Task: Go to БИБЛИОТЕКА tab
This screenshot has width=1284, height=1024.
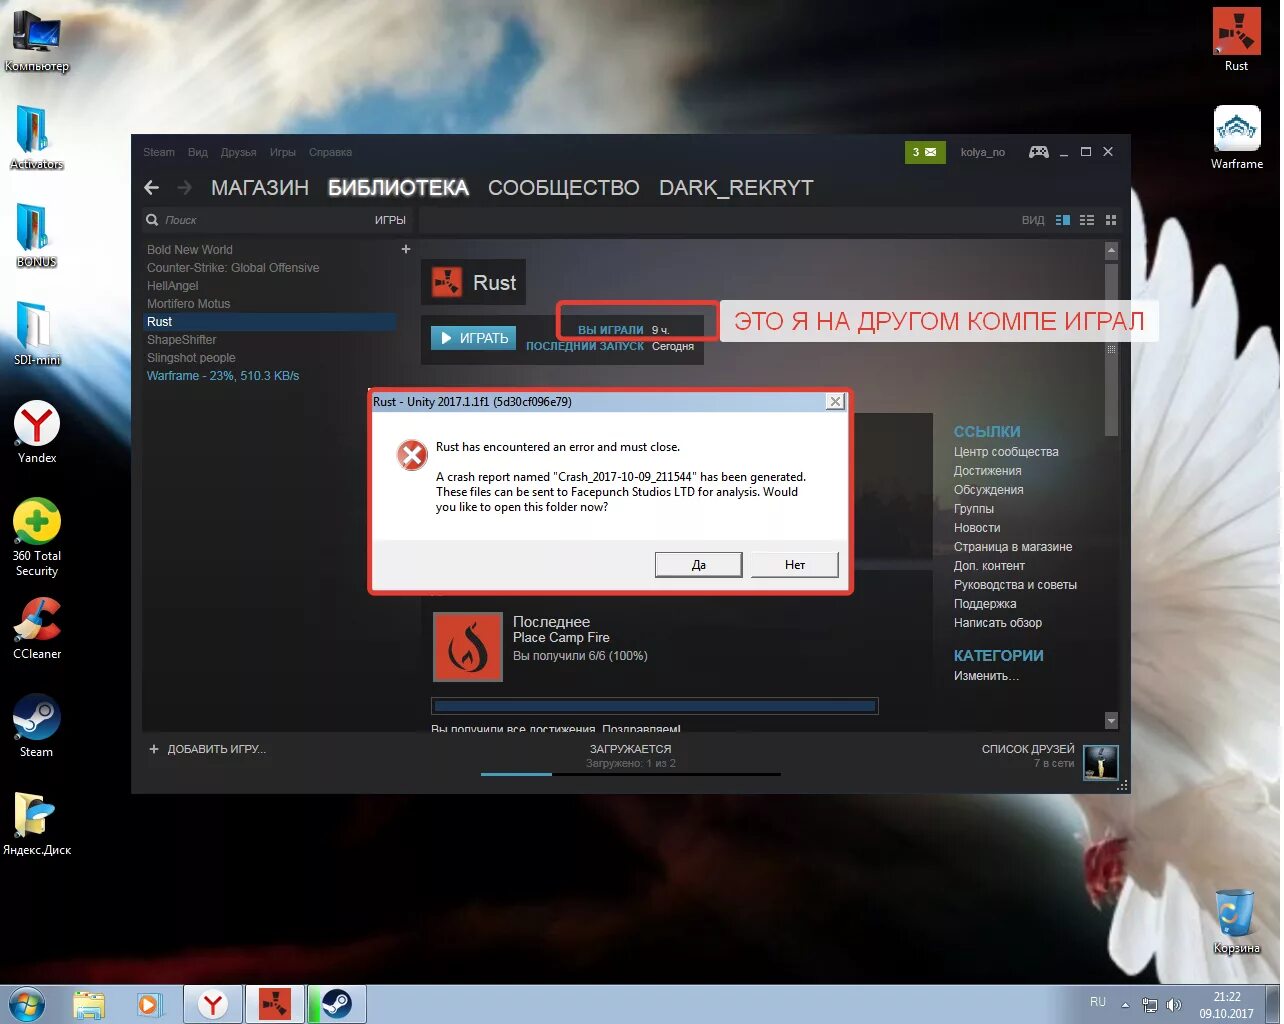Action: click(x=398, y=188)
